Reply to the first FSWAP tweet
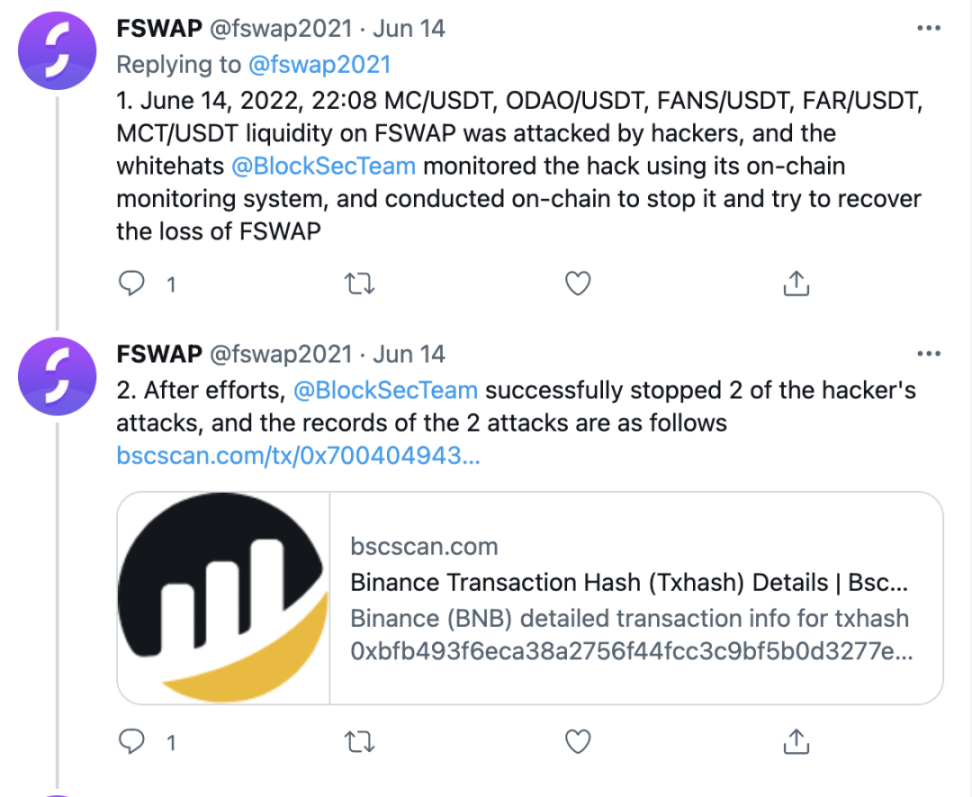 [133, 284]
